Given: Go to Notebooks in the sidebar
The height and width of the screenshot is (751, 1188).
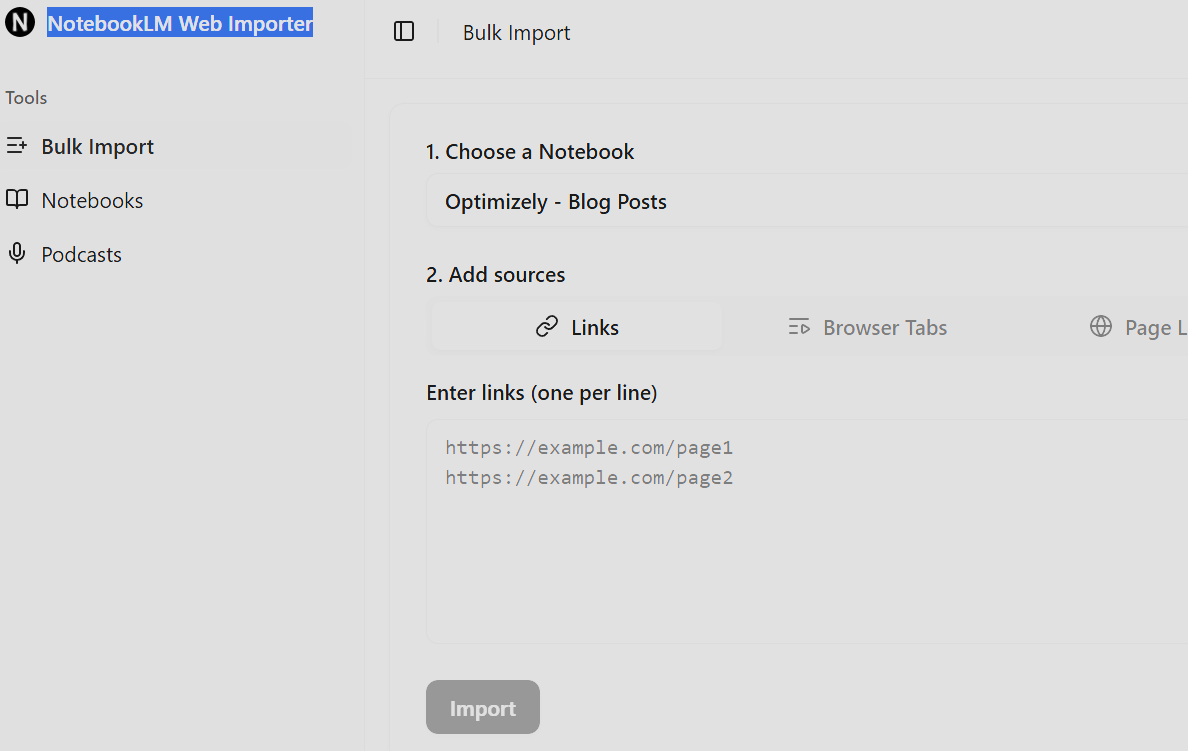Looking at the screenshot, I should pyautogui.click(x=92, y=201).
